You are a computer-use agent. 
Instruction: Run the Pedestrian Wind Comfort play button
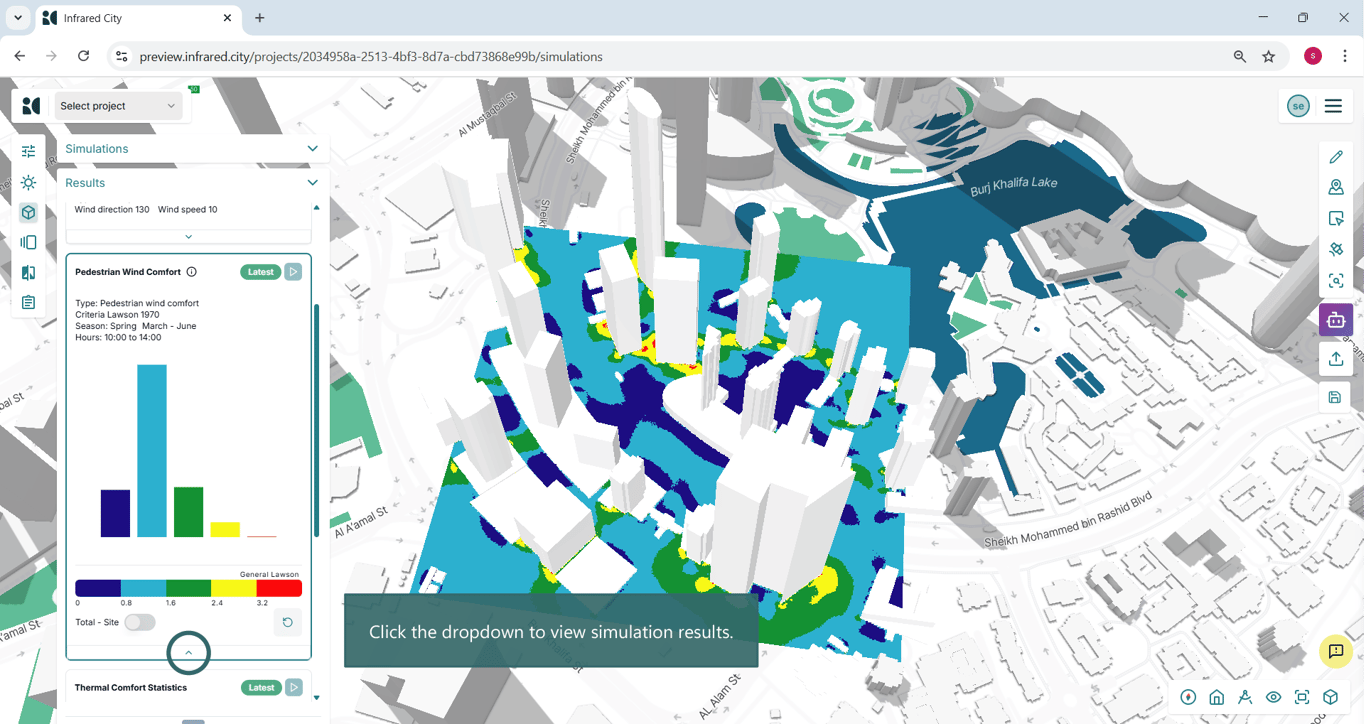(293, 272)
